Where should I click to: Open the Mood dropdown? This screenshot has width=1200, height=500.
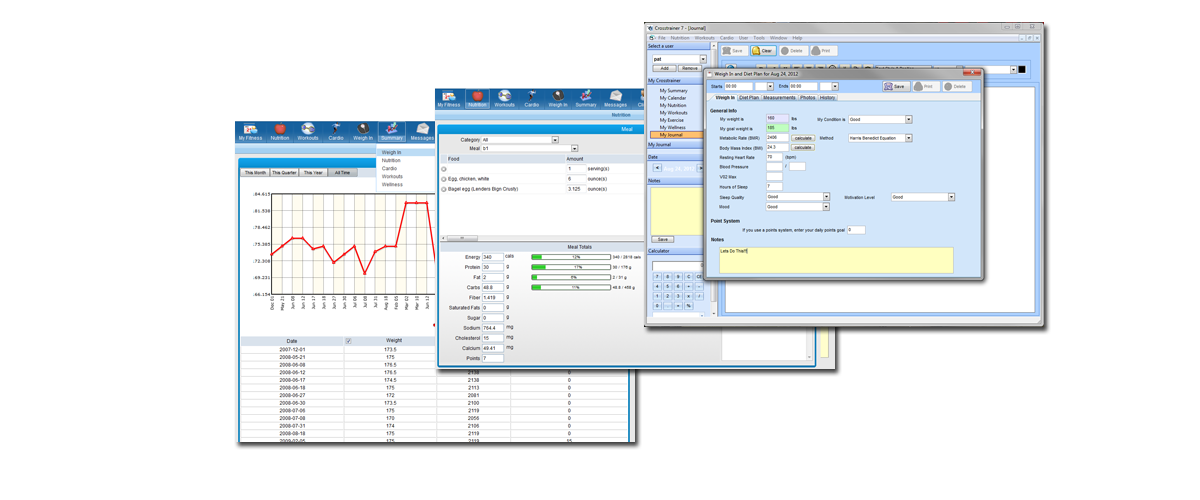click(826, 207)
